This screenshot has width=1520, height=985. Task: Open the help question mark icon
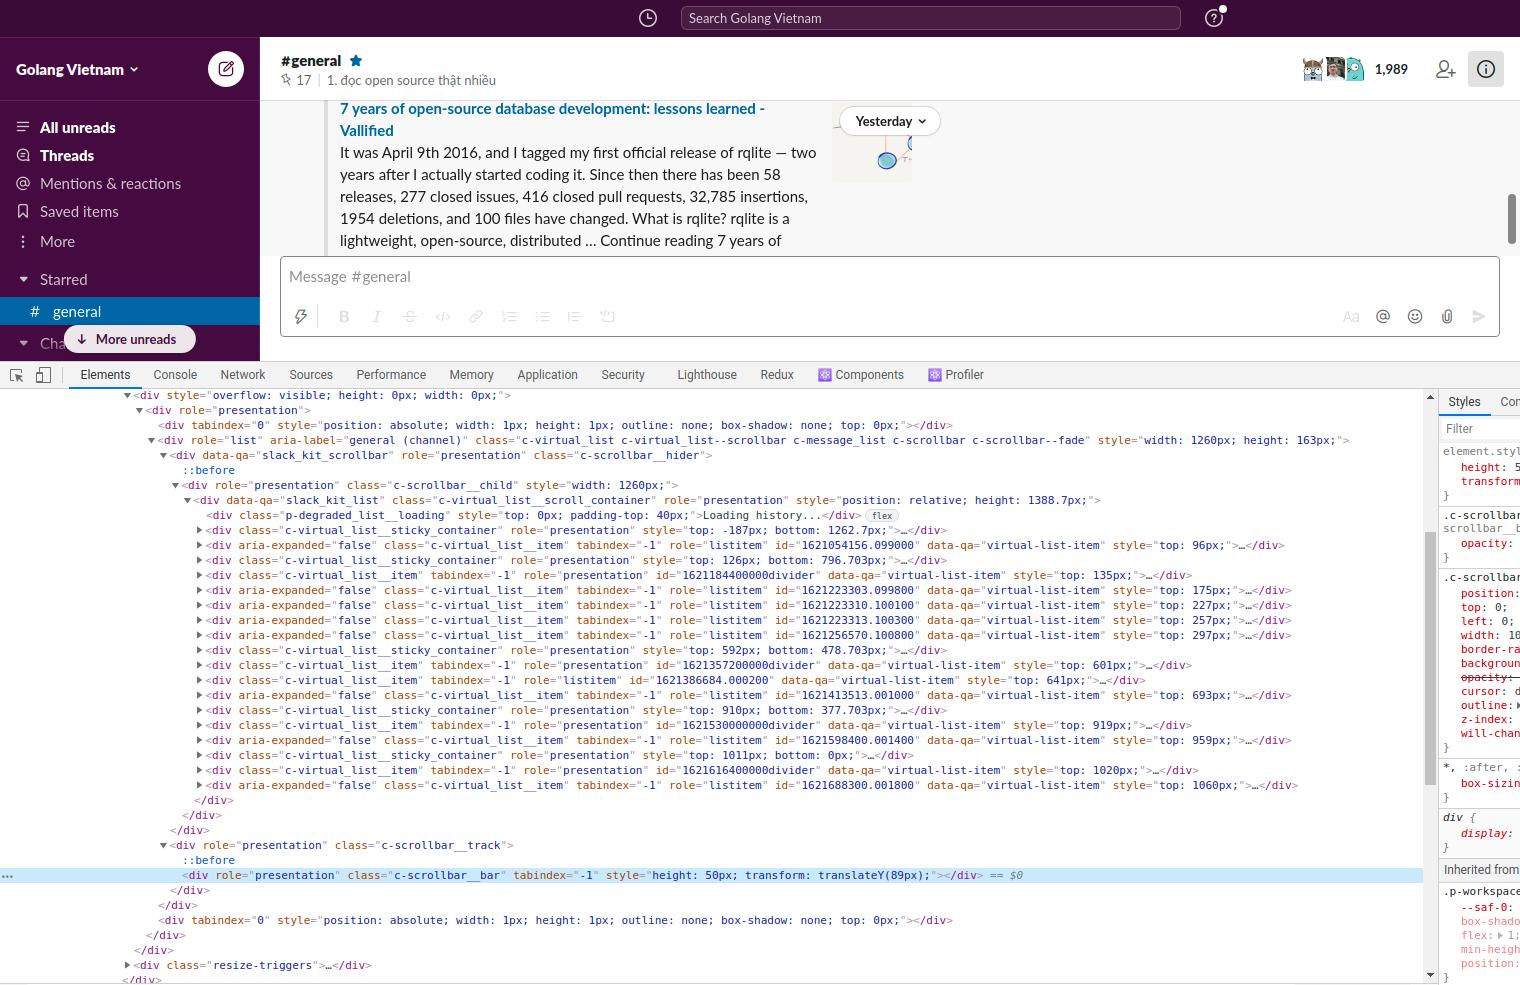(1214, 18)
